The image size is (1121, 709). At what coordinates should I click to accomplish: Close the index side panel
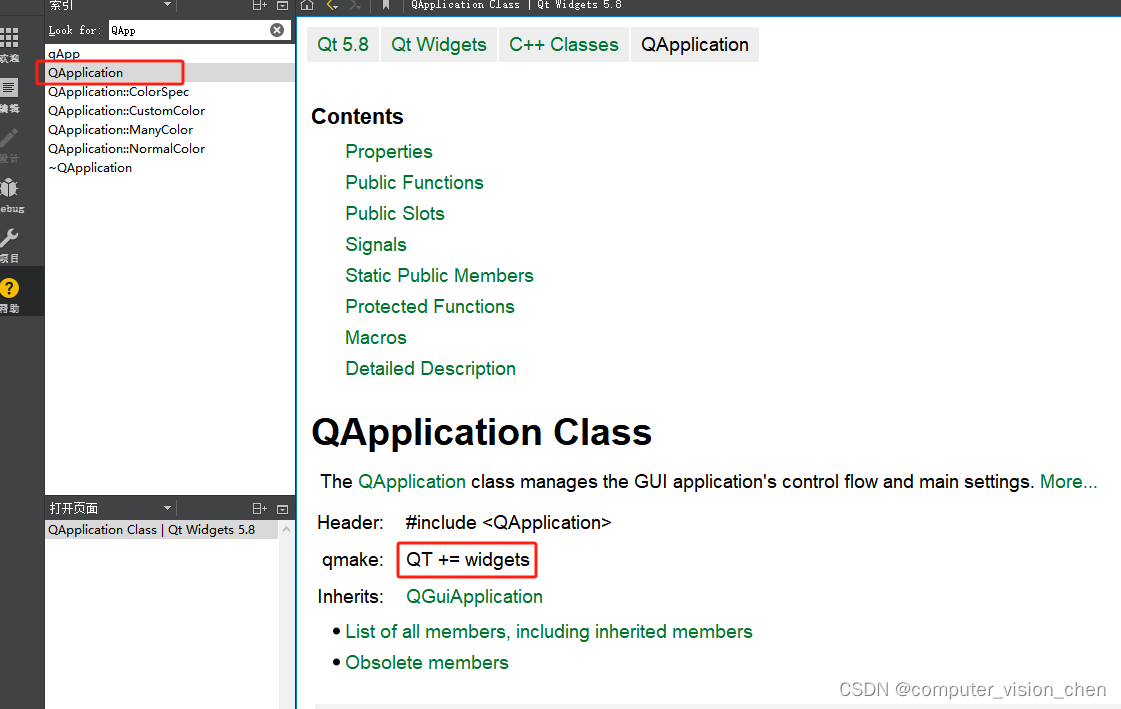(282, 5)
